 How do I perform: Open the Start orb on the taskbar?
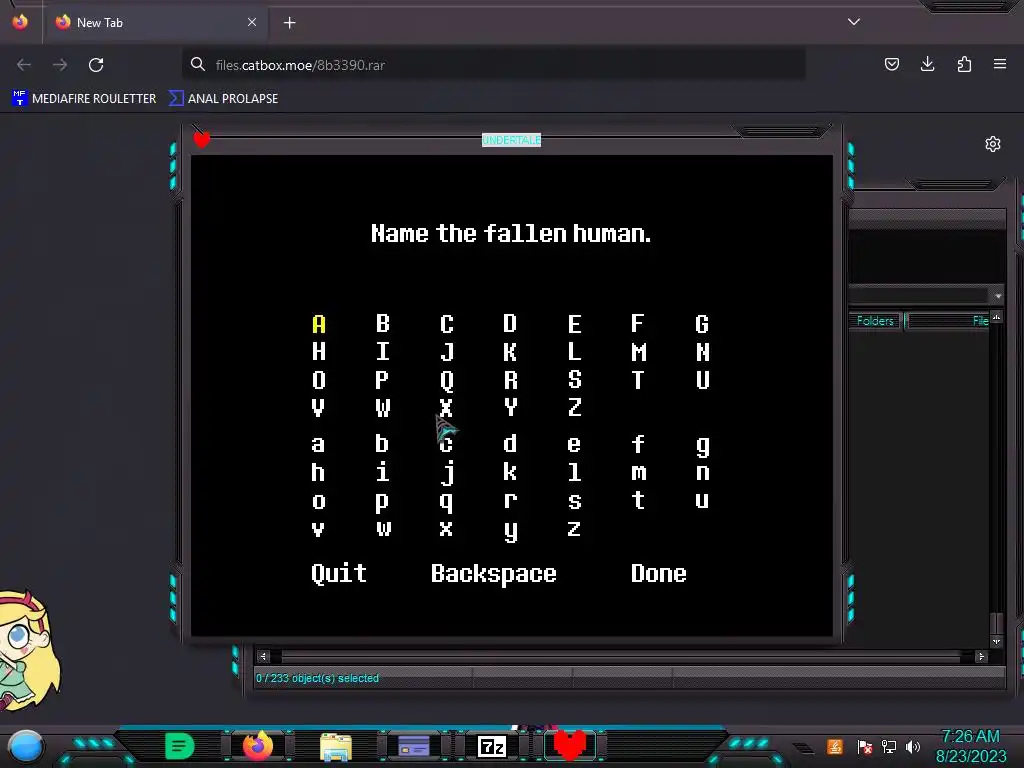coord(25,746)
